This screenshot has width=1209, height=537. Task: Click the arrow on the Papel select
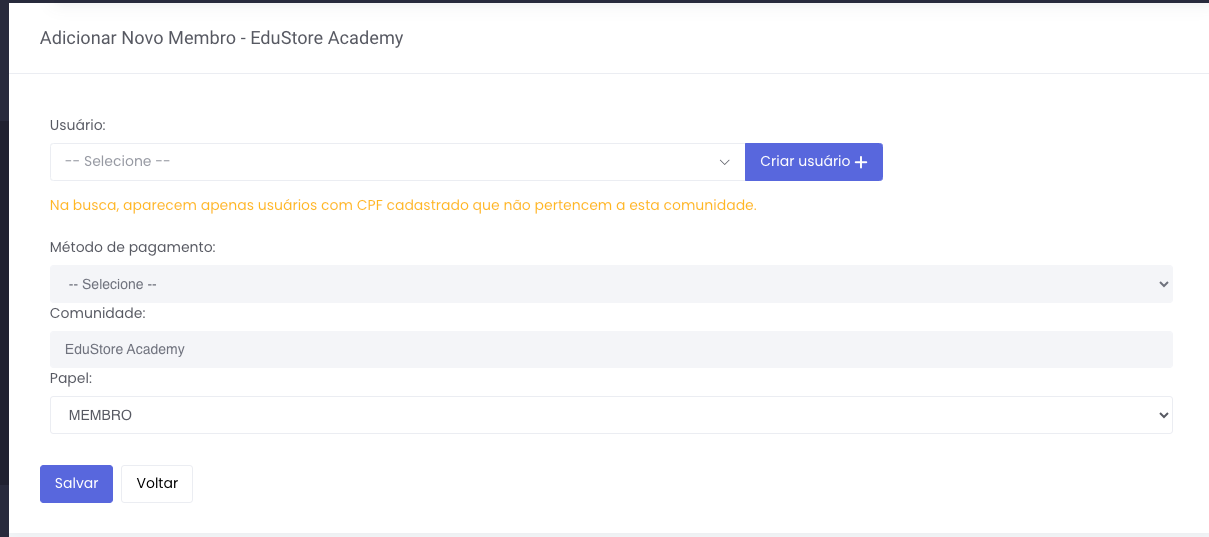[1162, 415]
